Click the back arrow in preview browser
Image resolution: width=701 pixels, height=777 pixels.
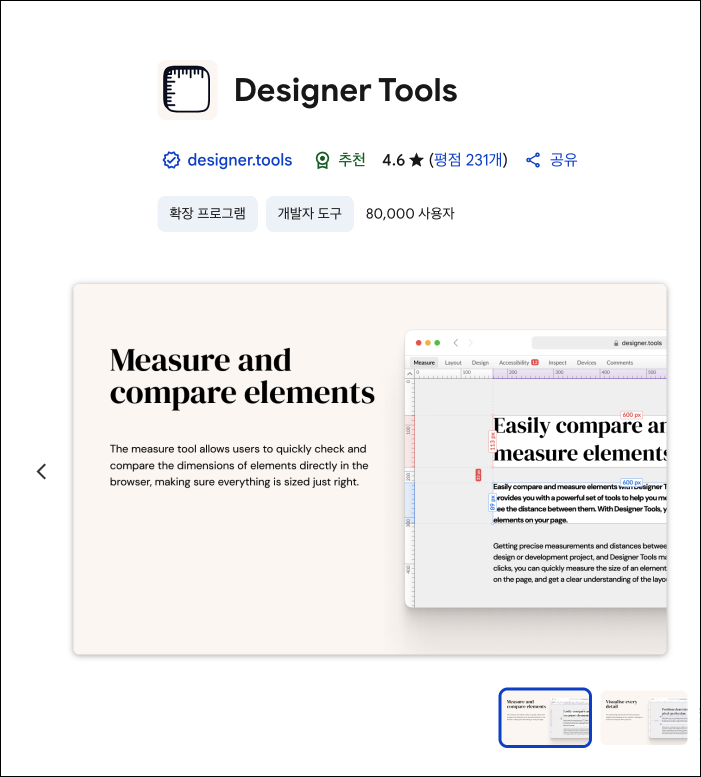pos(456,343)
